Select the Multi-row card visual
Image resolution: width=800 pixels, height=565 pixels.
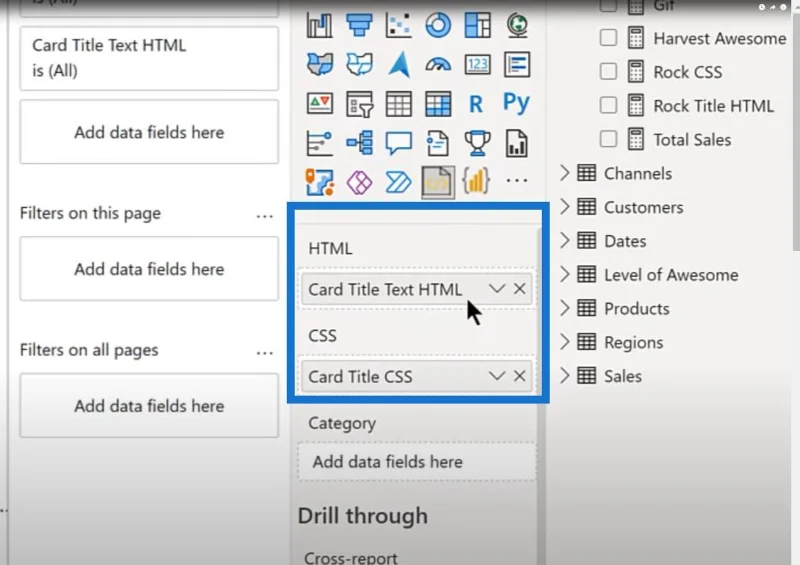click(517, 64)
